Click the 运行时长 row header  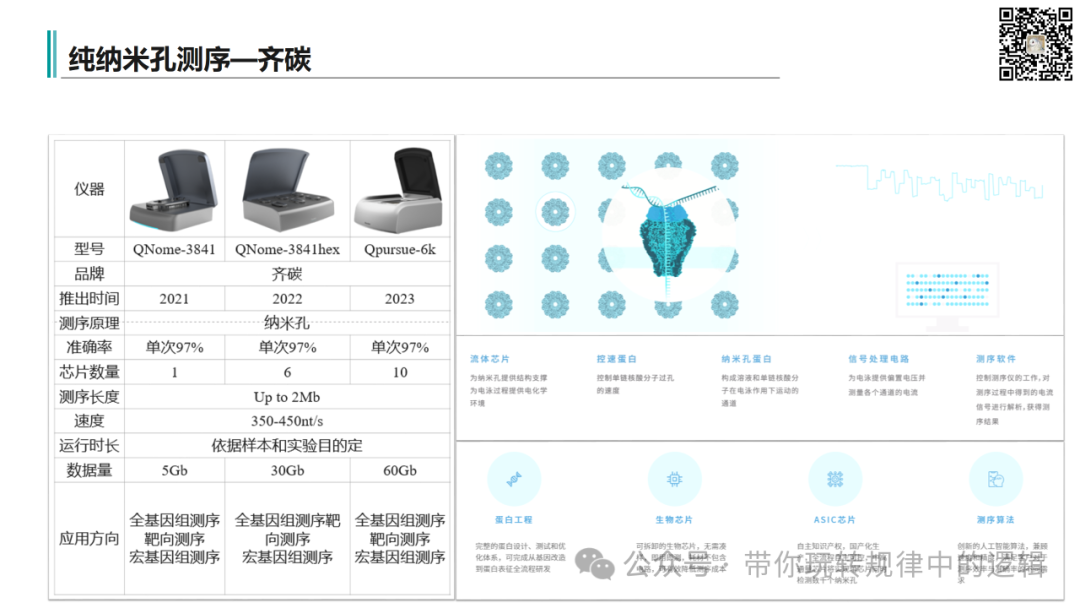[90, 446]
